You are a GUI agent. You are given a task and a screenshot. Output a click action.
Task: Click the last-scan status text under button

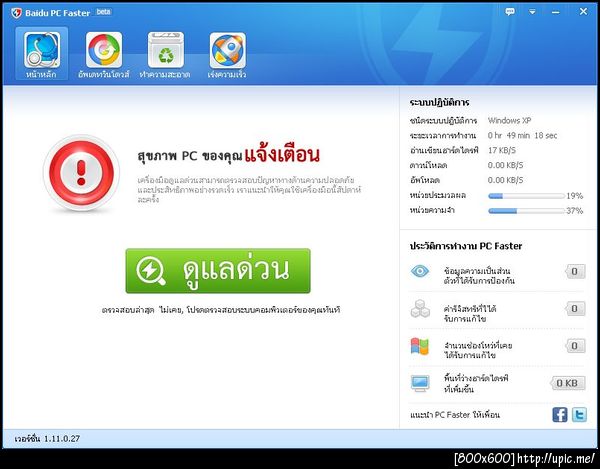[221, 310]
